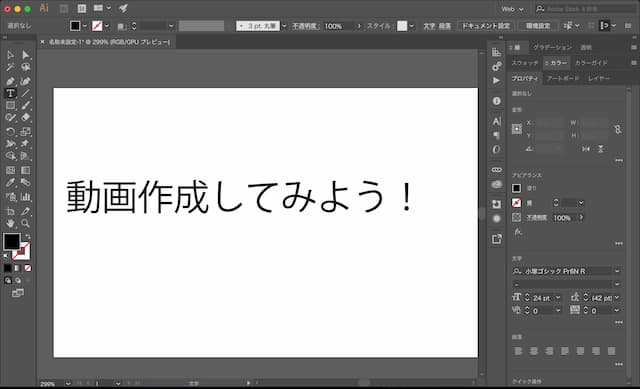
Task: Enable Draw Behind mode
Action: pyautogui.click(x=18, y=280)
